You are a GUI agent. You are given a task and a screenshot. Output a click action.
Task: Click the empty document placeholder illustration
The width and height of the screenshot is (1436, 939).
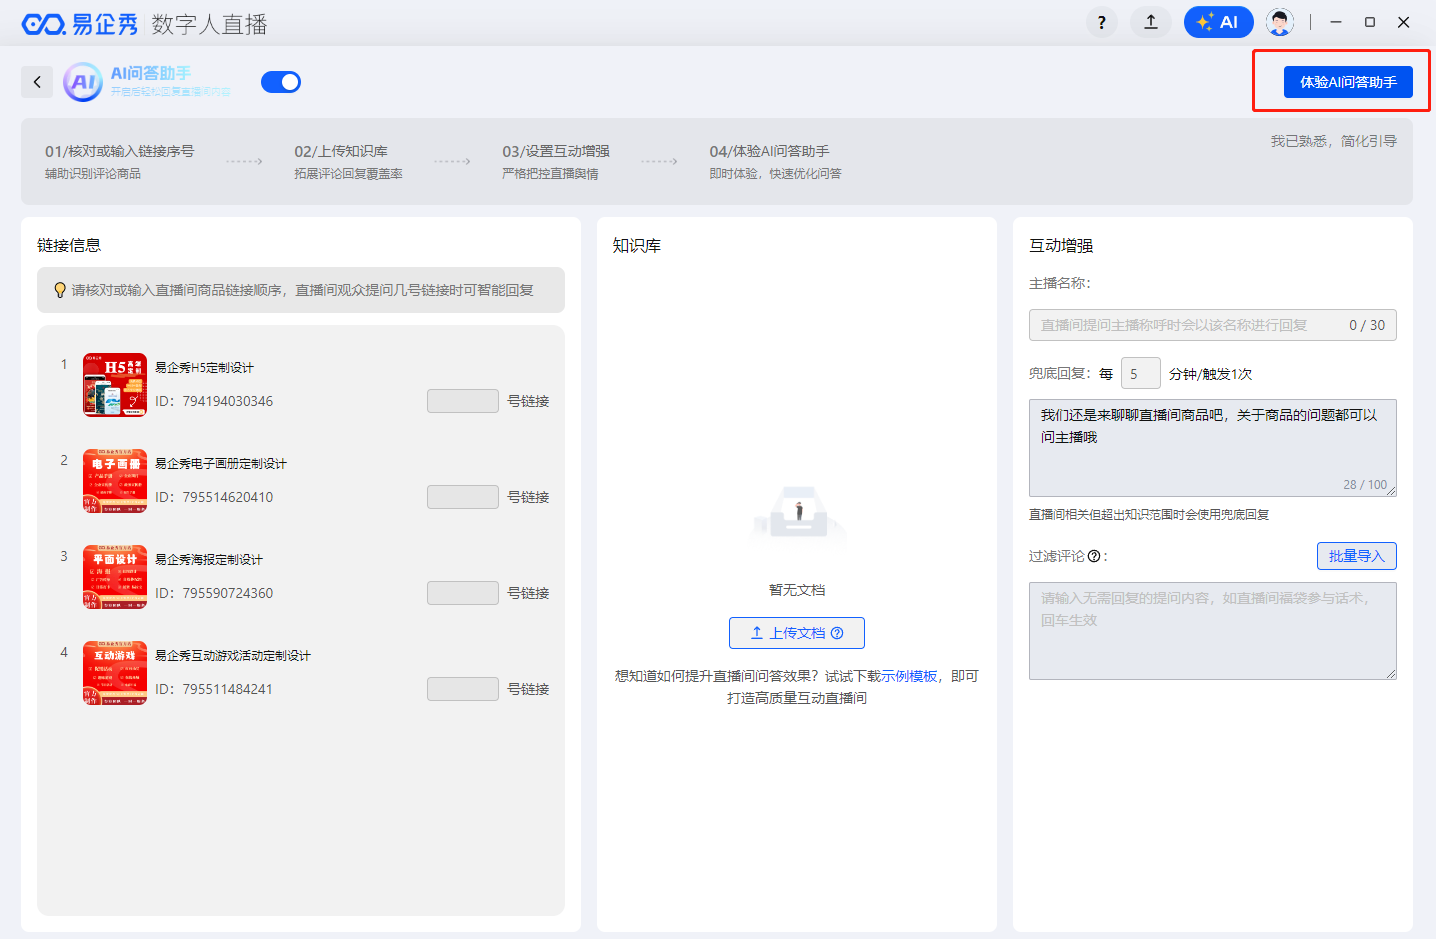797,516
